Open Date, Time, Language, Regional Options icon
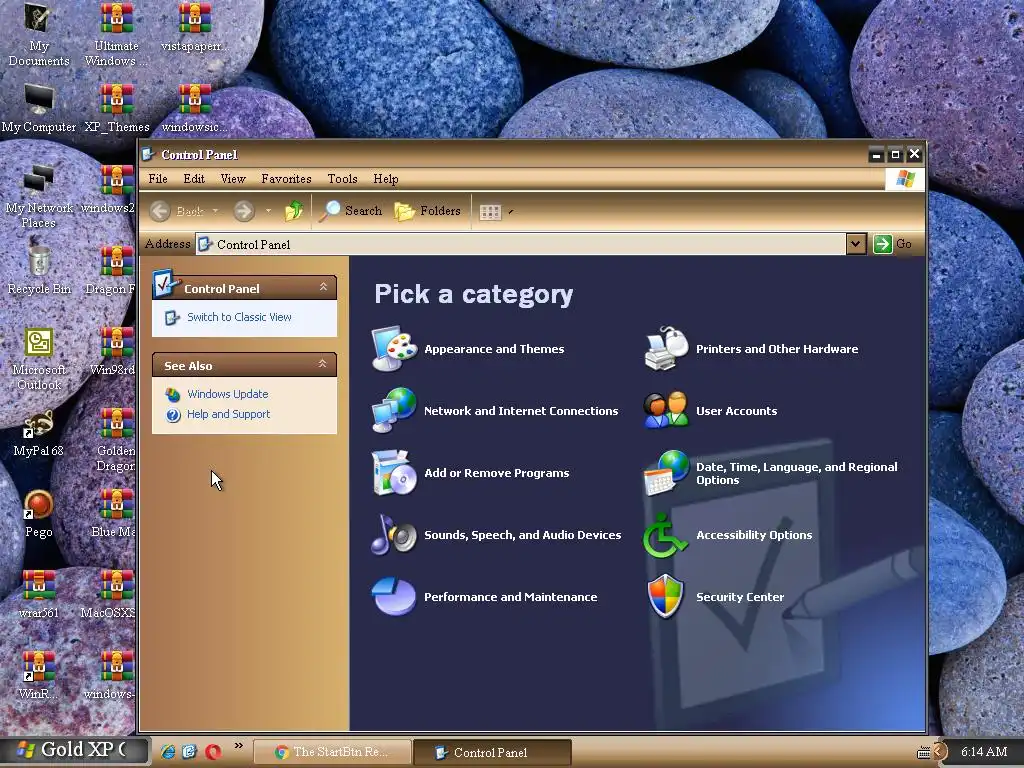 pos(666,472)
